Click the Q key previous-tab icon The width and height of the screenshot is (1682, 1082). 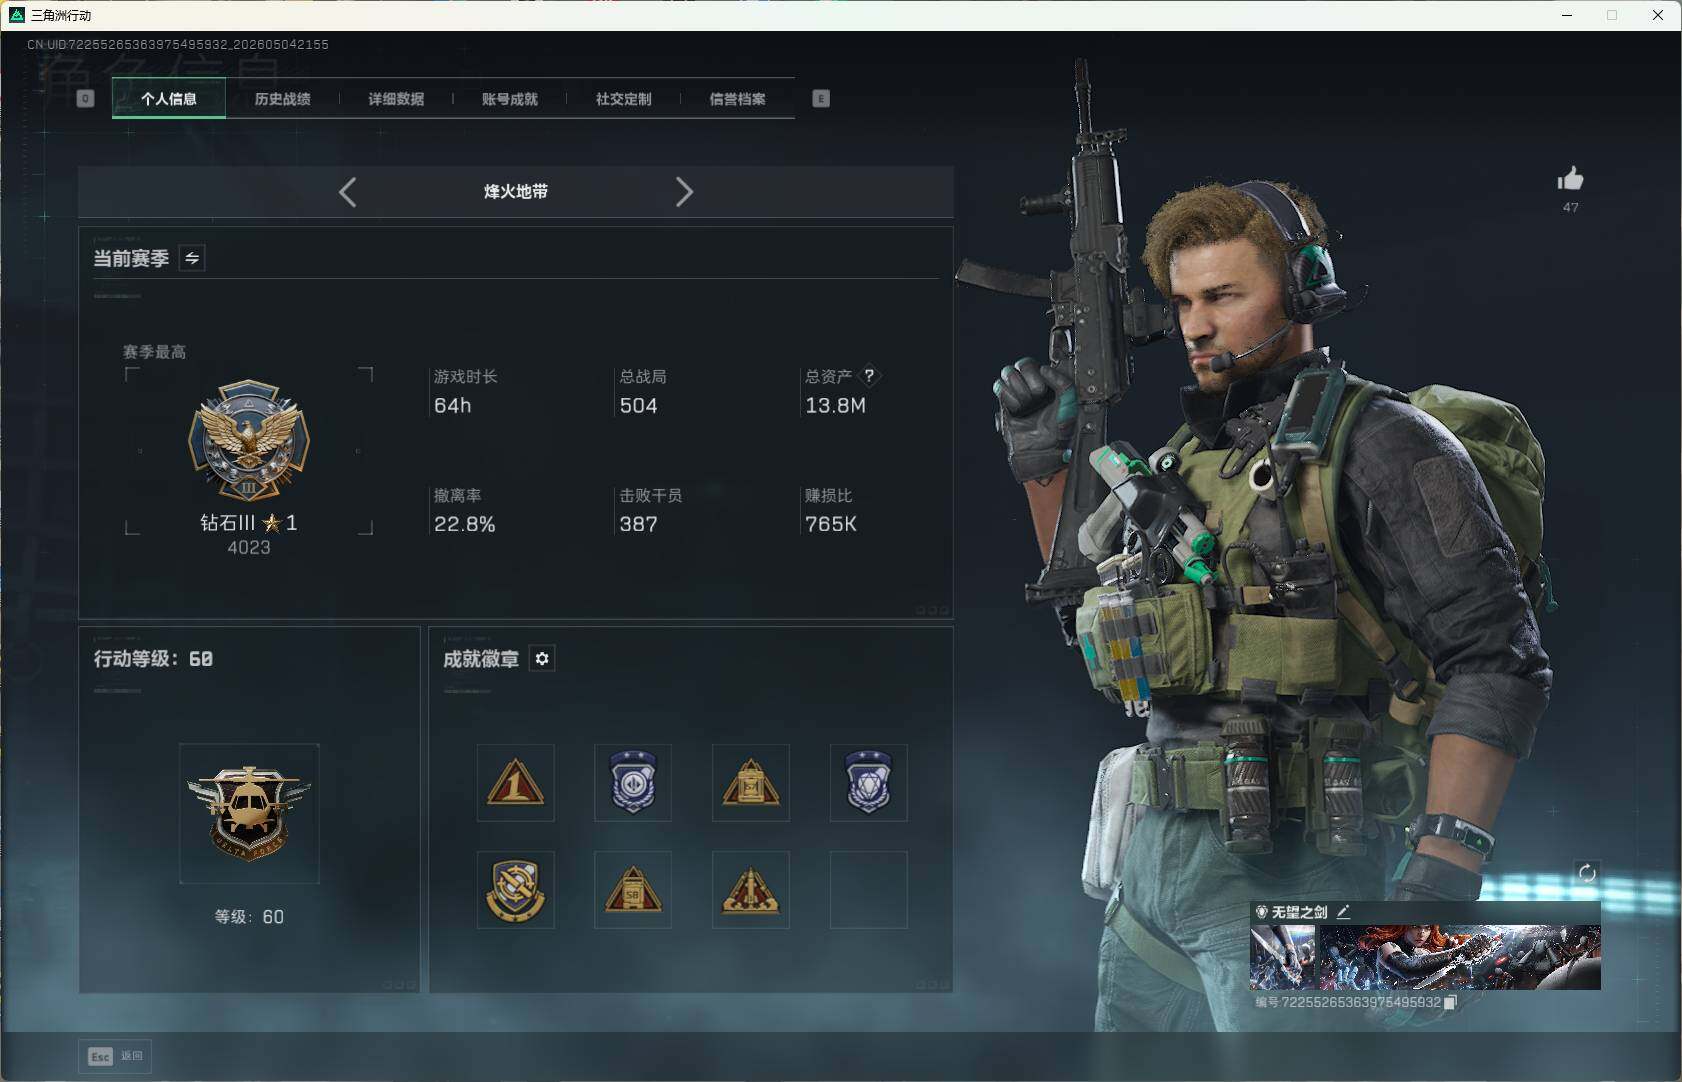(85, 98)
